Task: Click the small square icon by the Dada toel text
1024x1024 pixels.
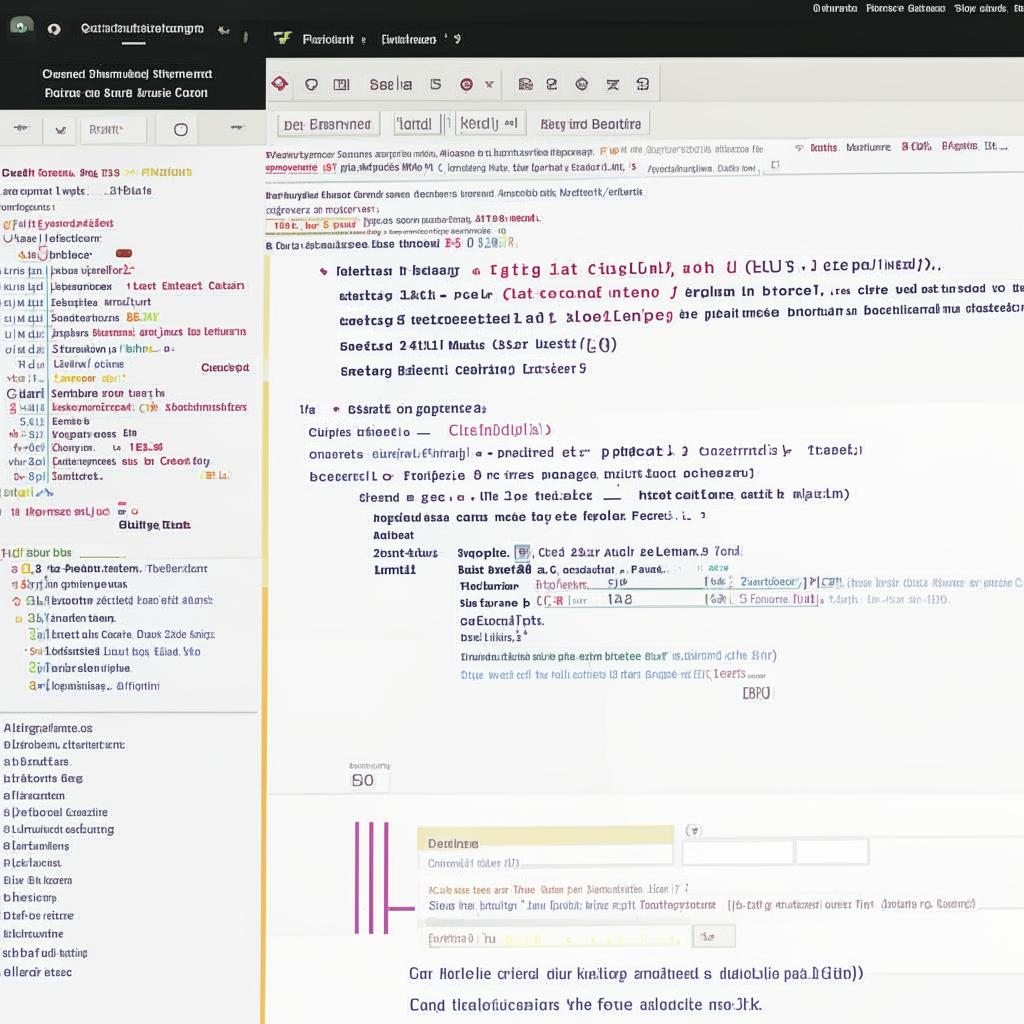Action: (x=775, y=165)
